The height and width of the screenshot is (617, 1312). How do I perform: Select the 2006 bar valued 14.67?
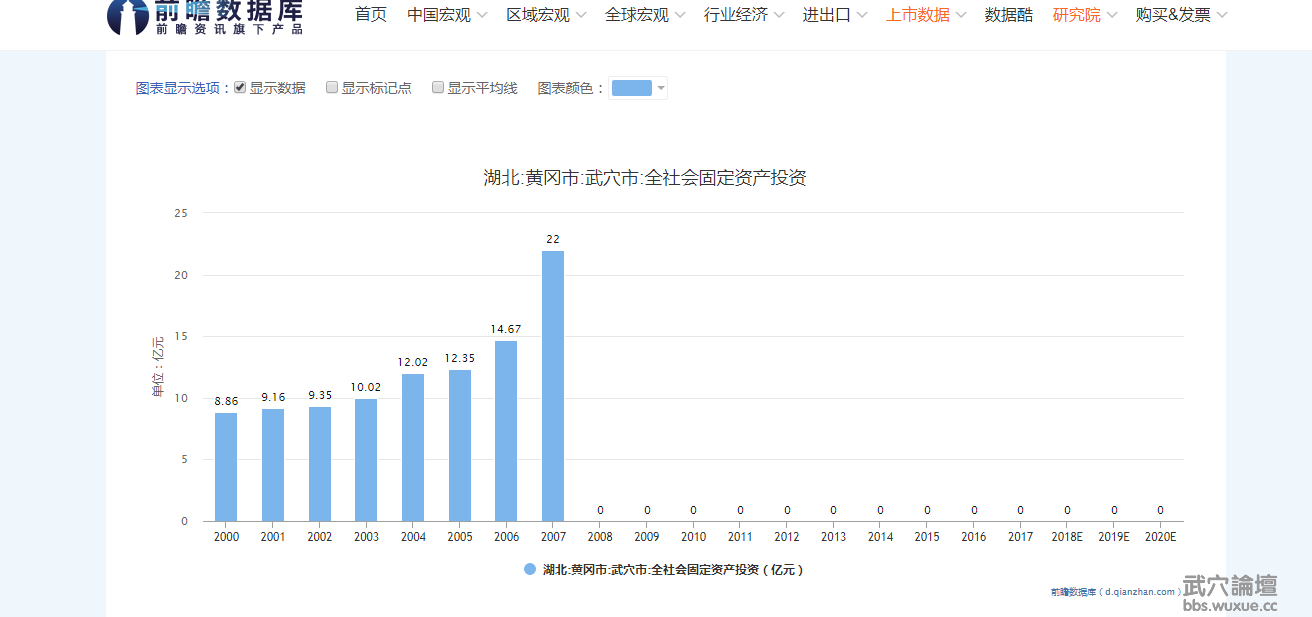point(506,431)
